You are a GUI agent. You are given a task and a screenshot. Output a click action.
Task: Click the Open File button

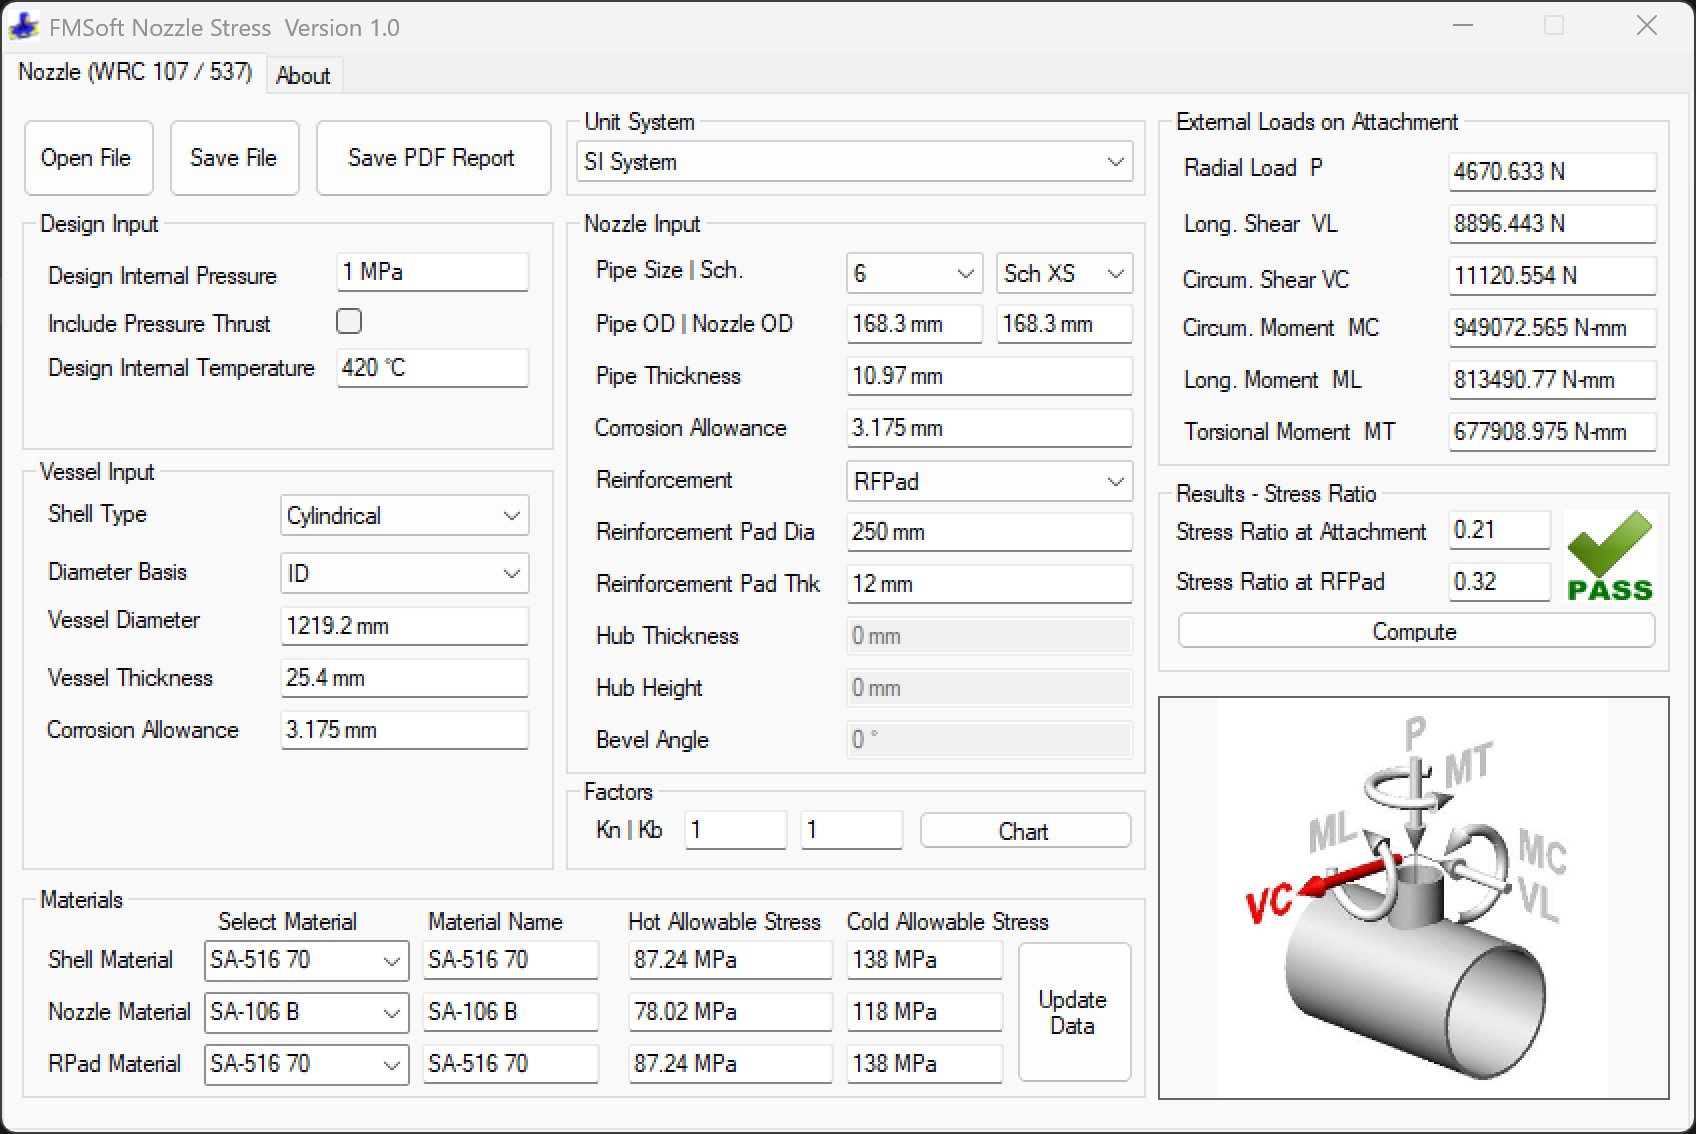coord(87,158)
